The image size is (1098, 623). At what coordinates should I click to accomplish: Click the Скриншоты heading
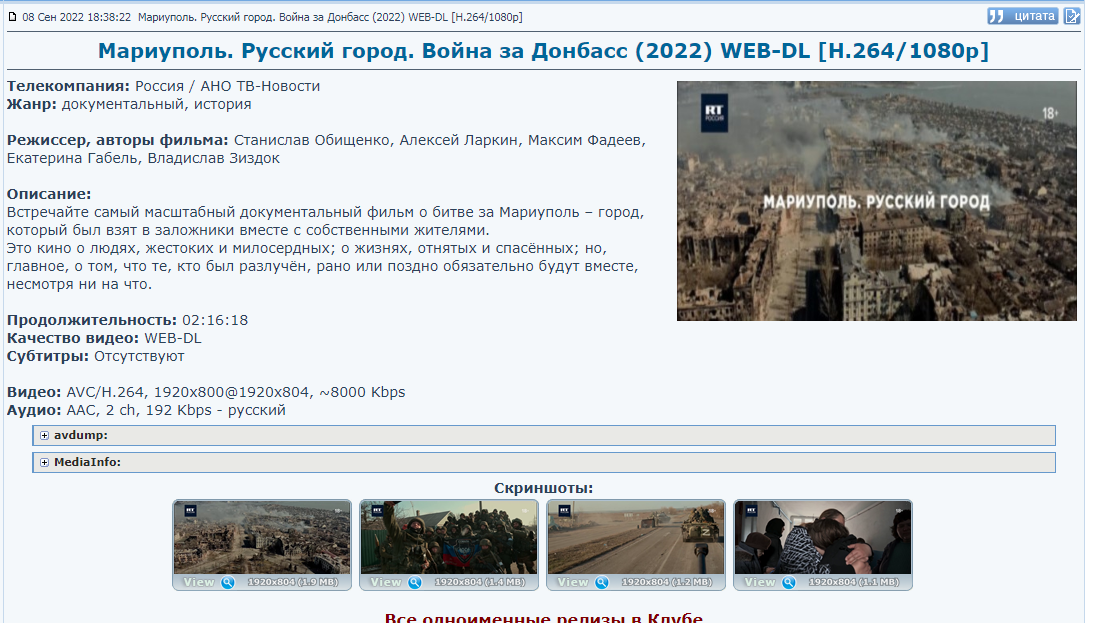(x=543, y=488)
